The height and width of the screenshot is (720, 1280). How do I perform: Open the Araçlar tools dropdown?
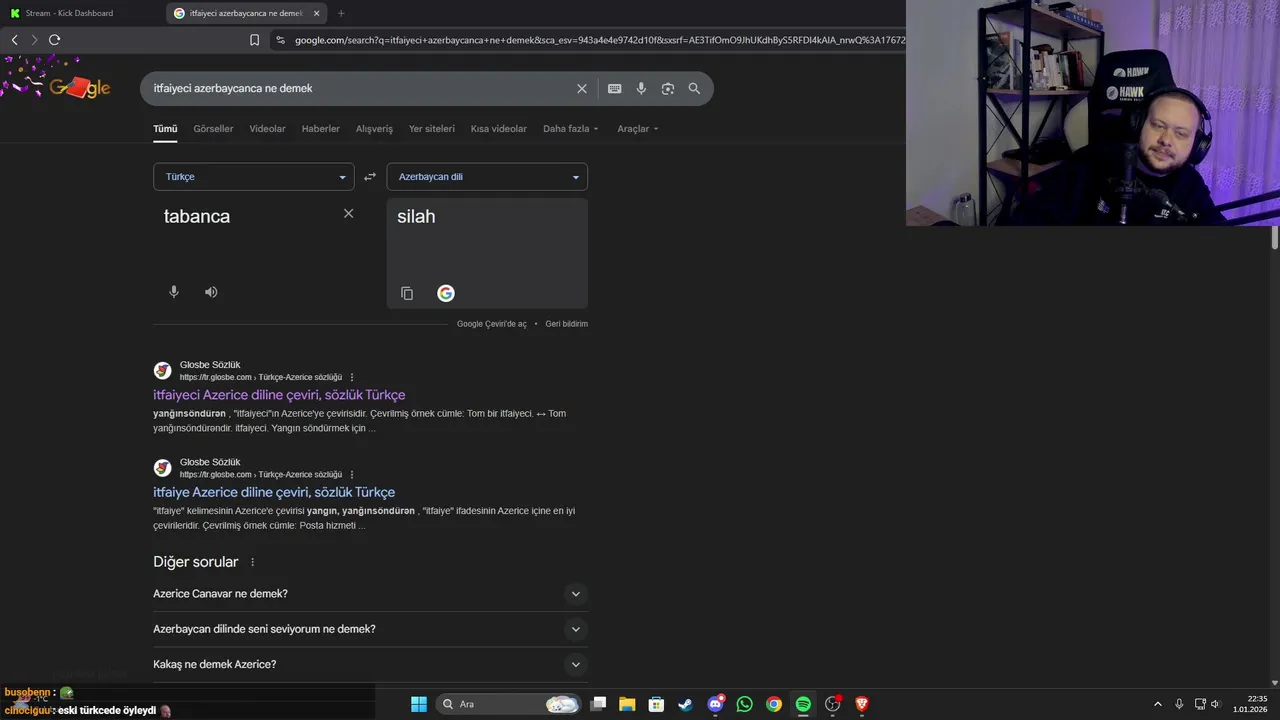coord(638,129)
